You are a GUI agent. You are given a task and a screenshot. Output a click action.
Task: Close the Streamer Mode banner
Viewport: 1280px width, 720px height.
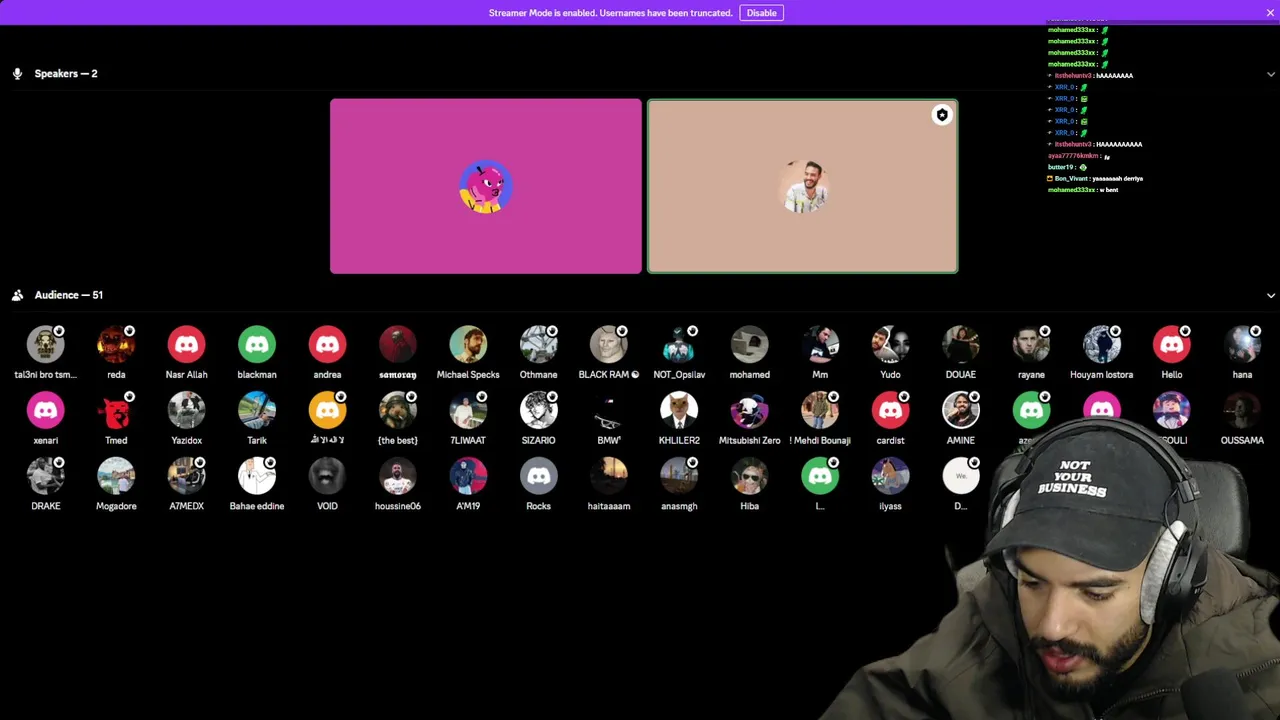[x=1270, y=13]
